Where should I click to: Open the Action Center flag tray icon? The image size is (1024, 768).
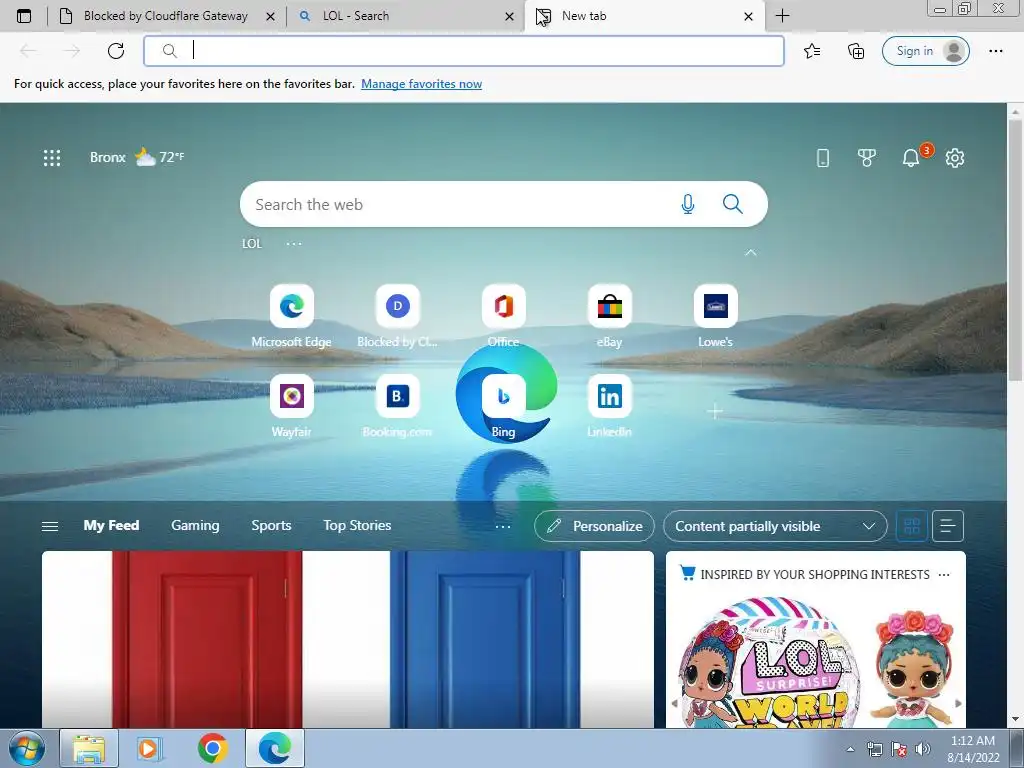coord(899,749)
